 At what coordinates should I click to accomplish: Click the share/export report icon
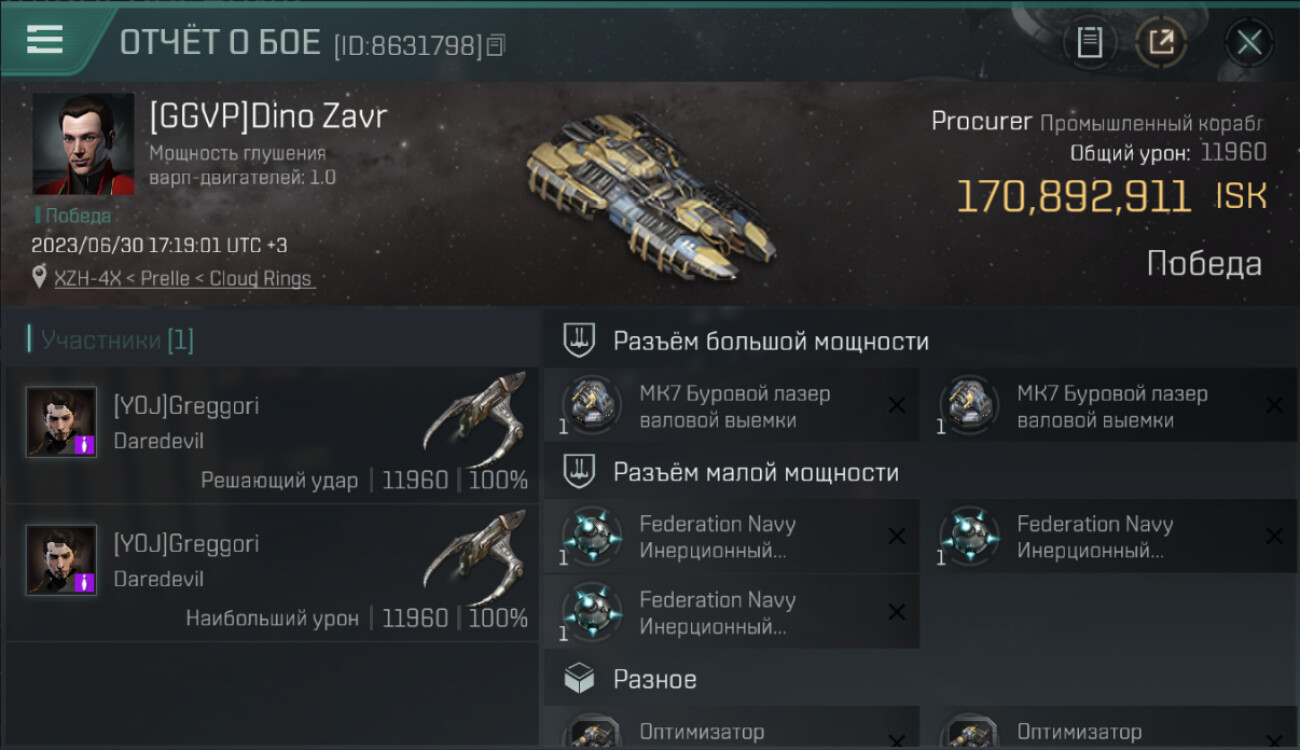point(1161,42)
